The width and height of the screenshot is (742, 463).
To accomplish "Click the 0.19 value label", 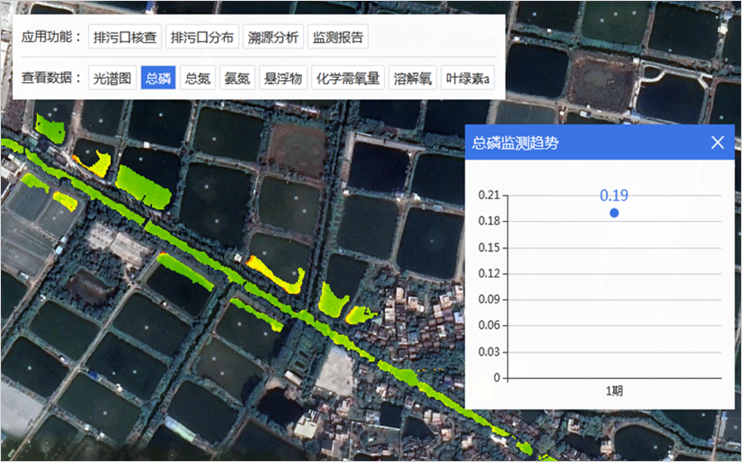I will click(614, 195).
